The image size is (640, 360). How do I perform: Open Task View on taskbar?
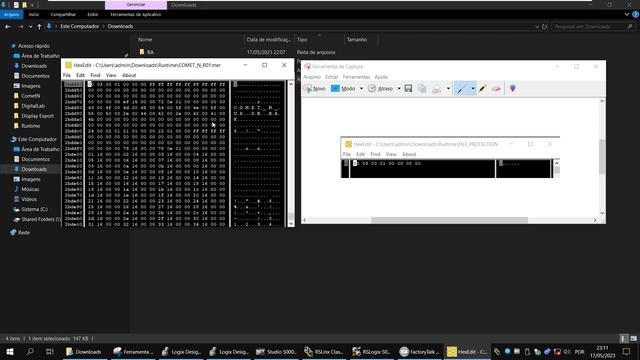pyautogui.click(x=50, y=351)
